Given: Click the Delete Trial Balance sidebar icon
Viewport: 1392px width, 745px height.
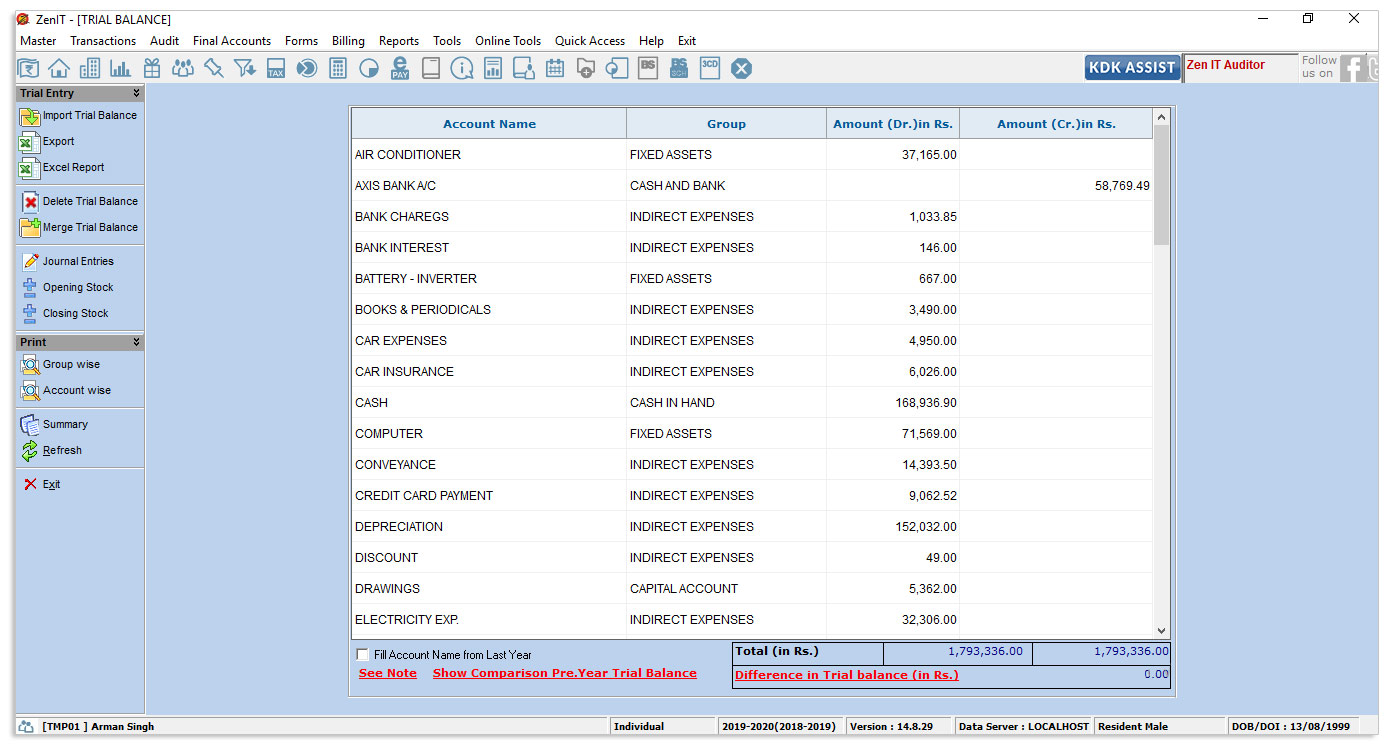Looking at the screenshot, I should point(29,202).
